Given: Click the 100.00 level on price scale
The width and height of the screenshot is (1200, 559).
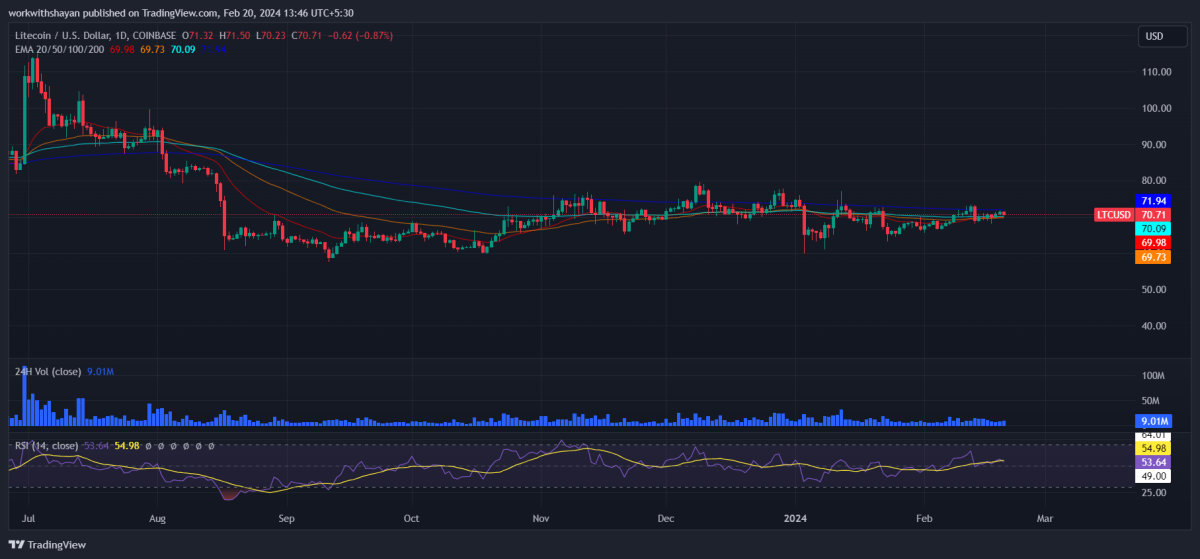Looking at the screenshot, I should pyautogui.click(x=1157, y=108).
